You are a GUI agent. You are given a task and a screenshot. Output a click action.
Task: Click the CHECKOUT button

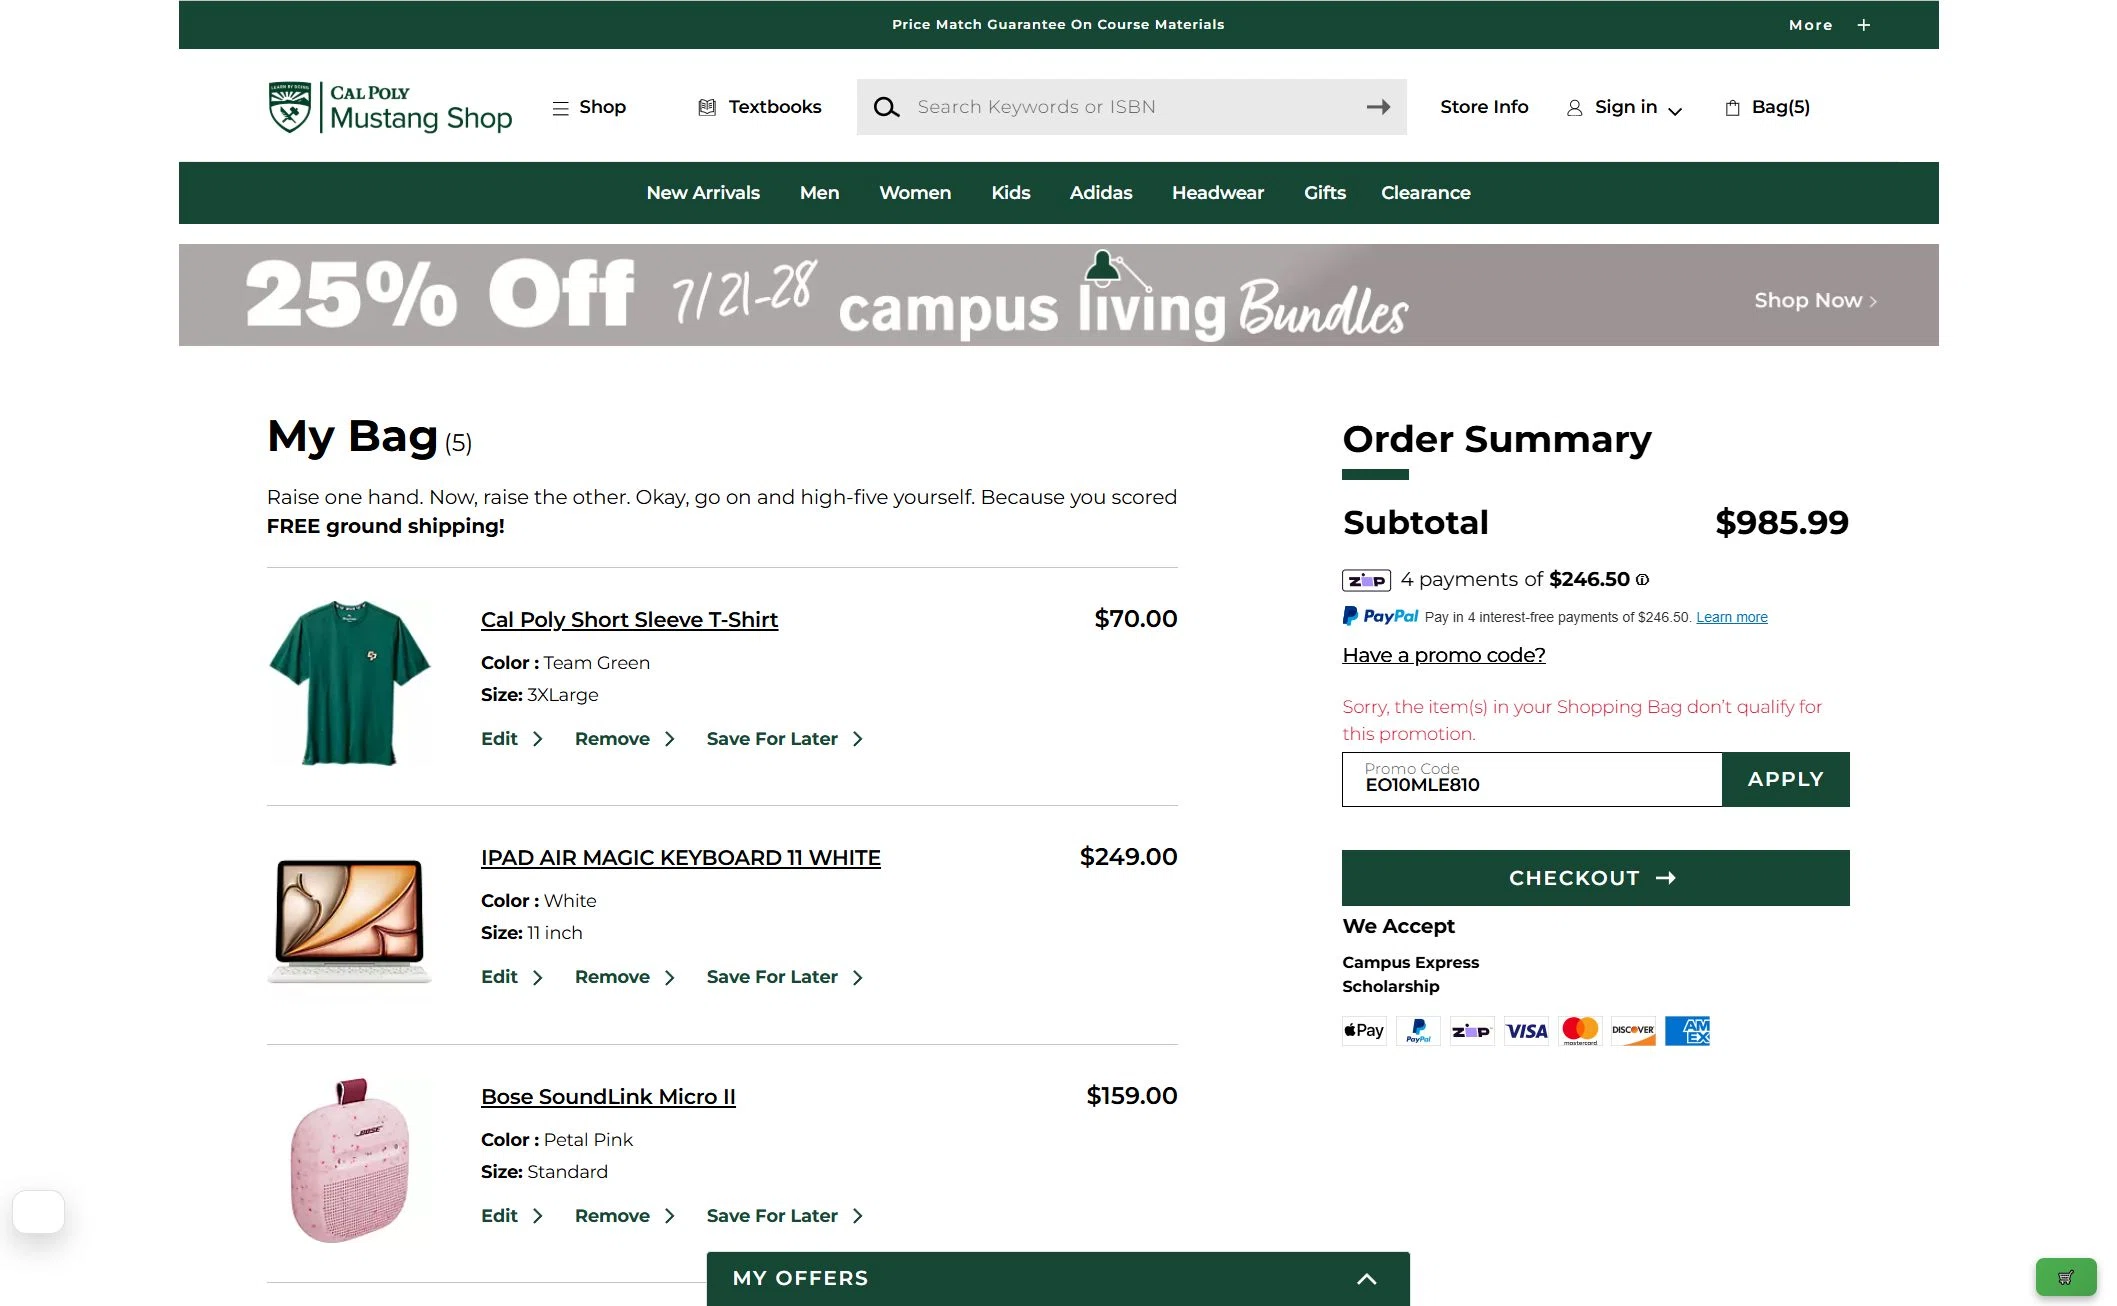[x=1595, y=878]
